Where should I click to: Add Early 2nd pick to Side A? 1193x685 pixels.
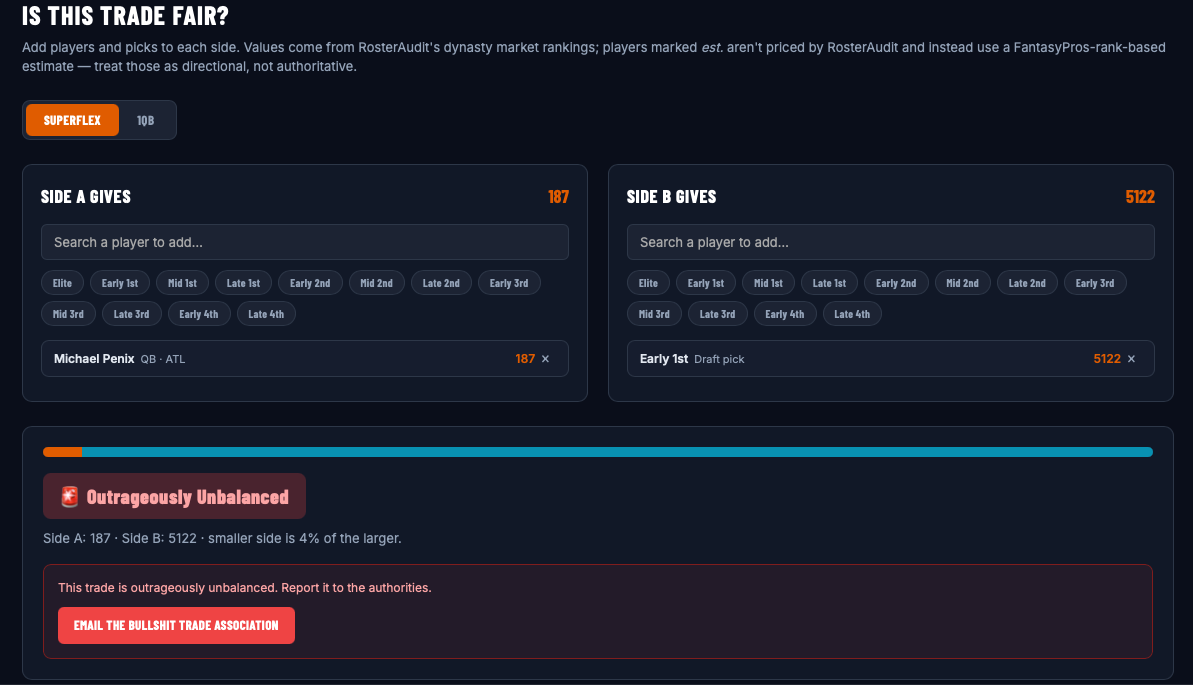click(x=310, y=283)
